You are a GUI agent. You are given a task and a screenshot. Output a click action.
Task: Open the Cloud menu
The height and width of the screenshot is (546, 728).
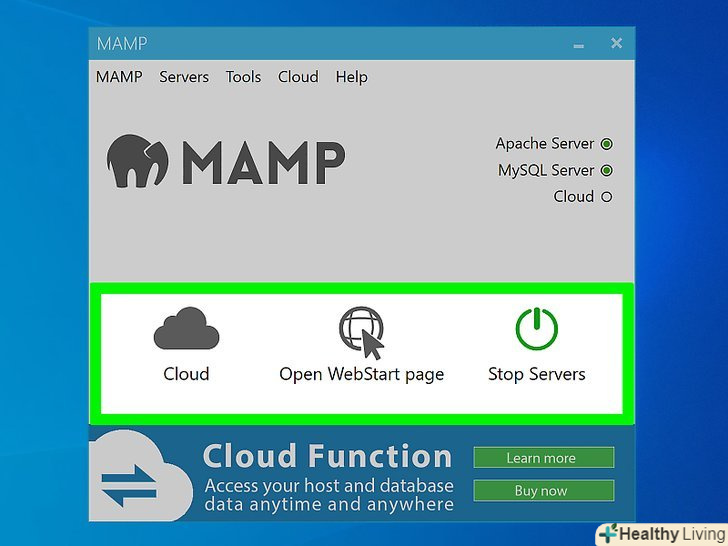pos(298,77)
